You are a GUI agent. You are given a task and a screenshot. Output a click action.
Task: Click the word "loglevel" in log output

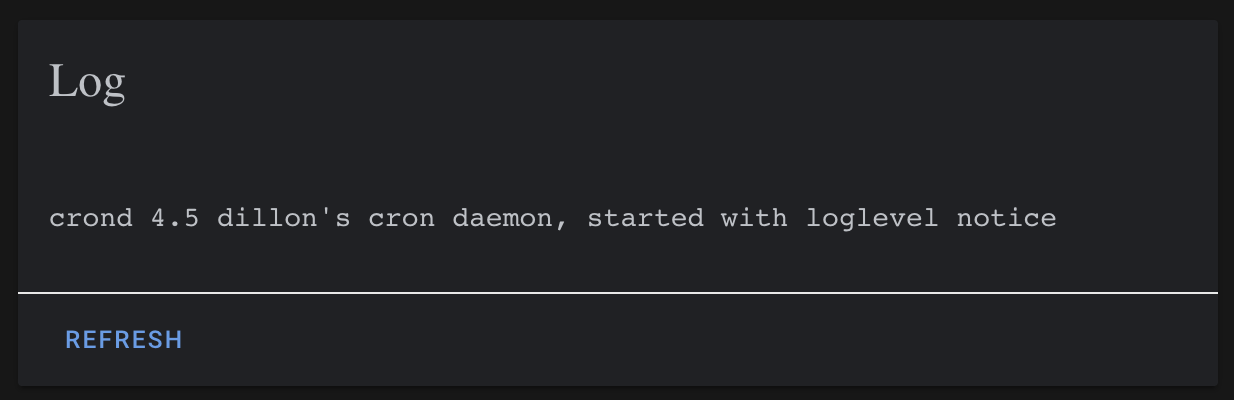[872, 217]
